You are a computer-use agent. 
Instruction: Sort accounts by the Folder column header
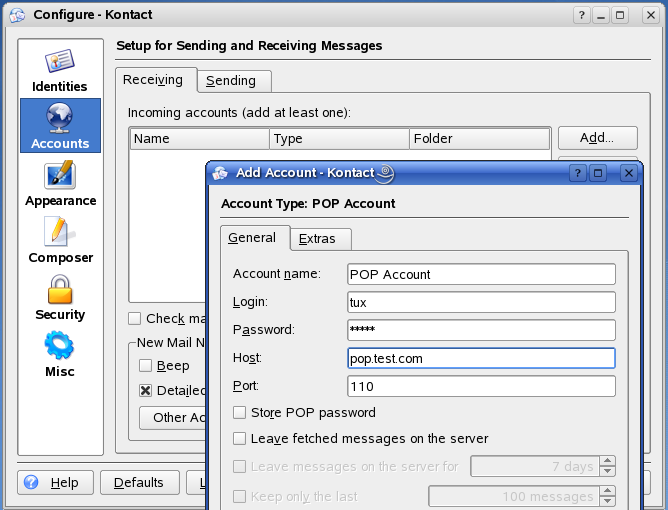click(x=480, y=139)
